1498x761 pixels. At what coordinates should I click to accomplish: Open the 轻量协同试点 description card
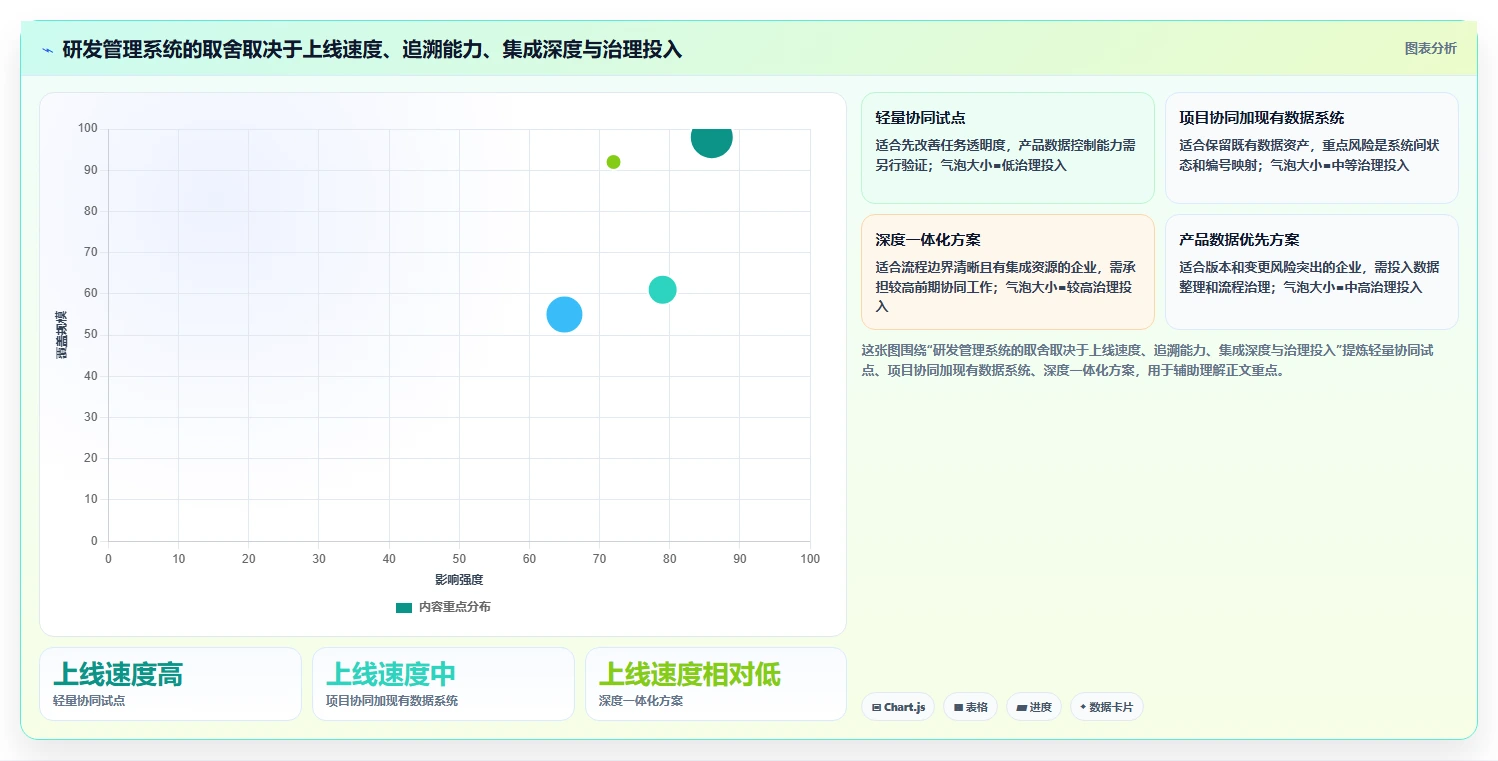pyautogui.click(x=1007, y=148)
